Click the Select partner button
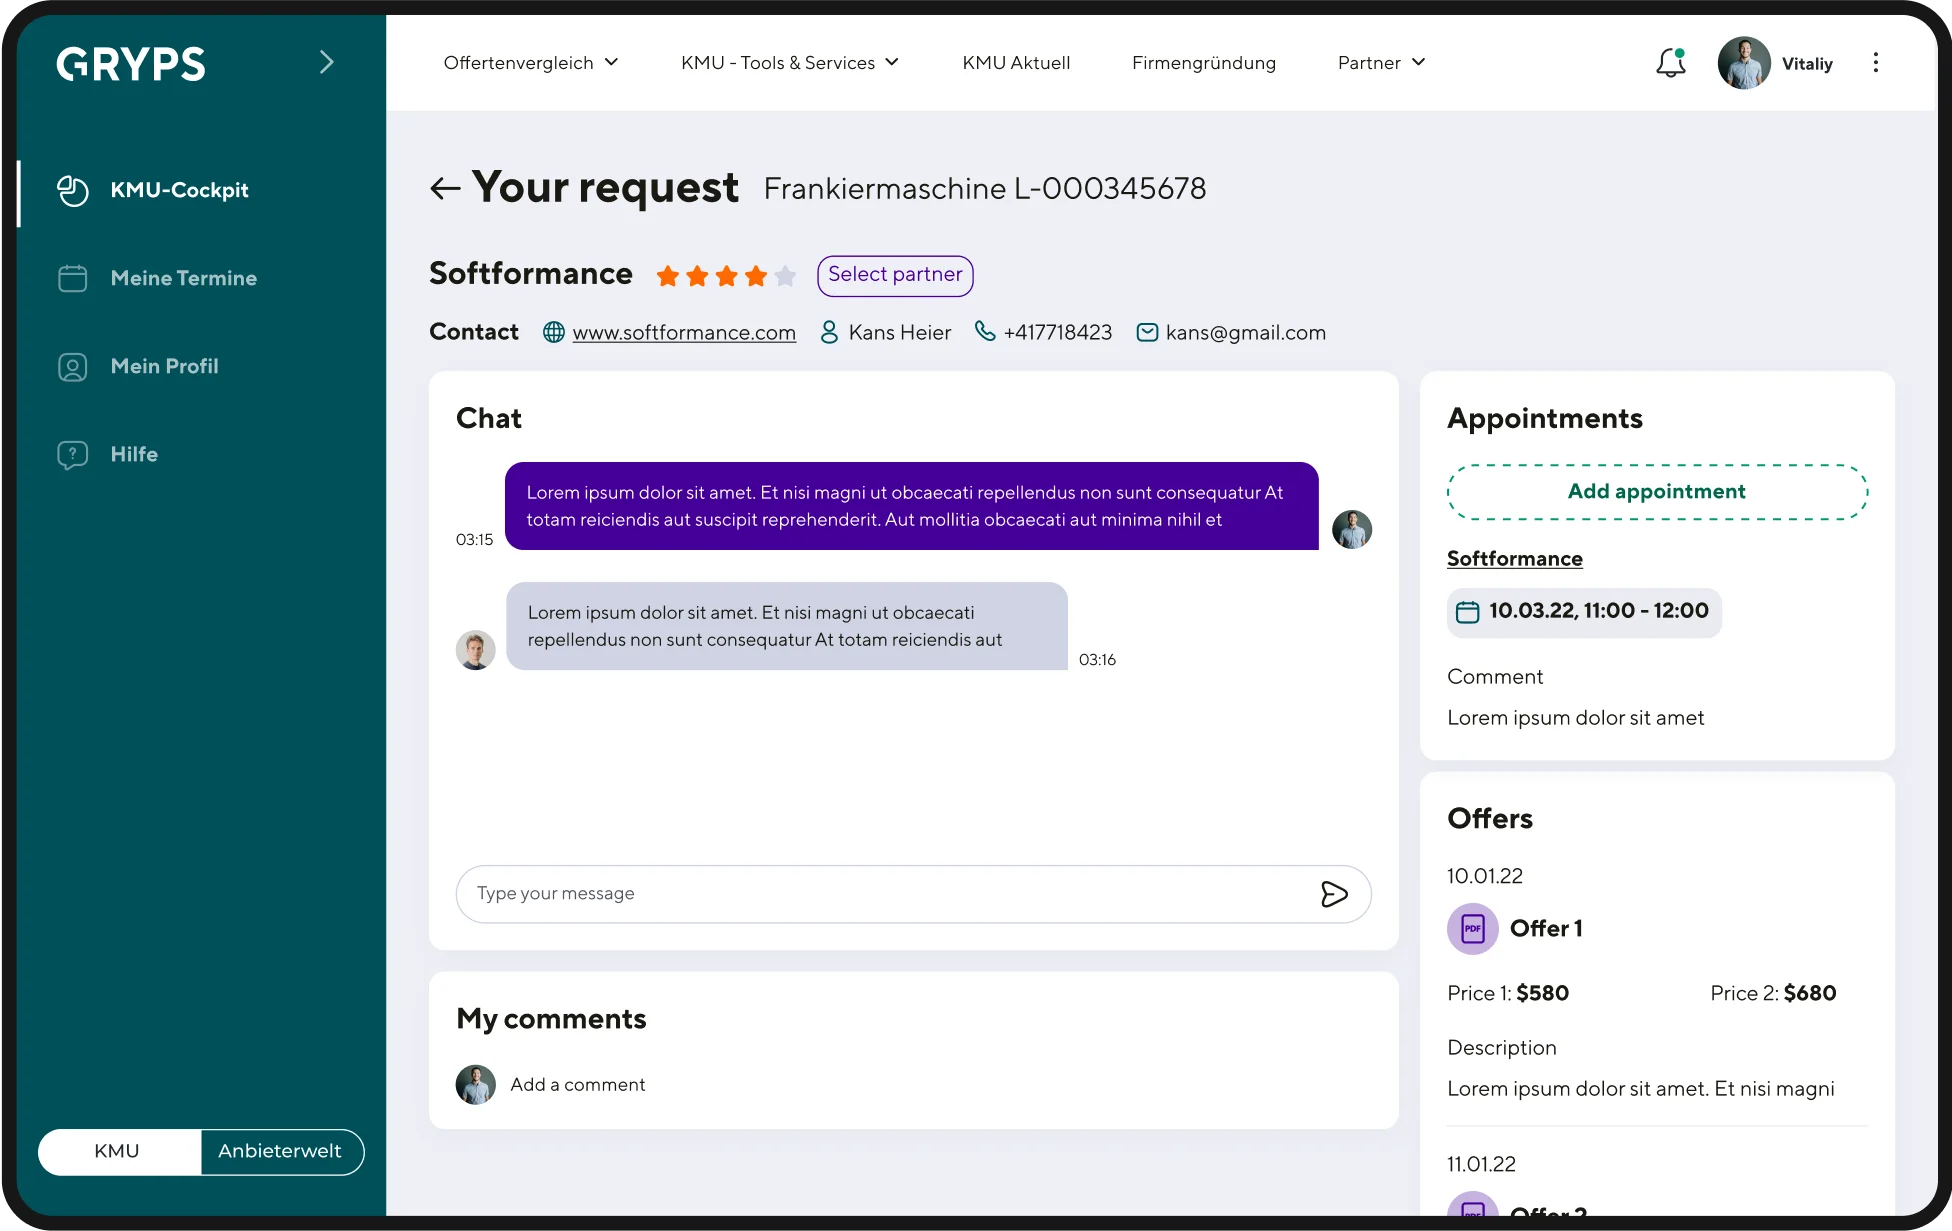This screenshot has width=1952, height=1231. [x=894, y=275]
